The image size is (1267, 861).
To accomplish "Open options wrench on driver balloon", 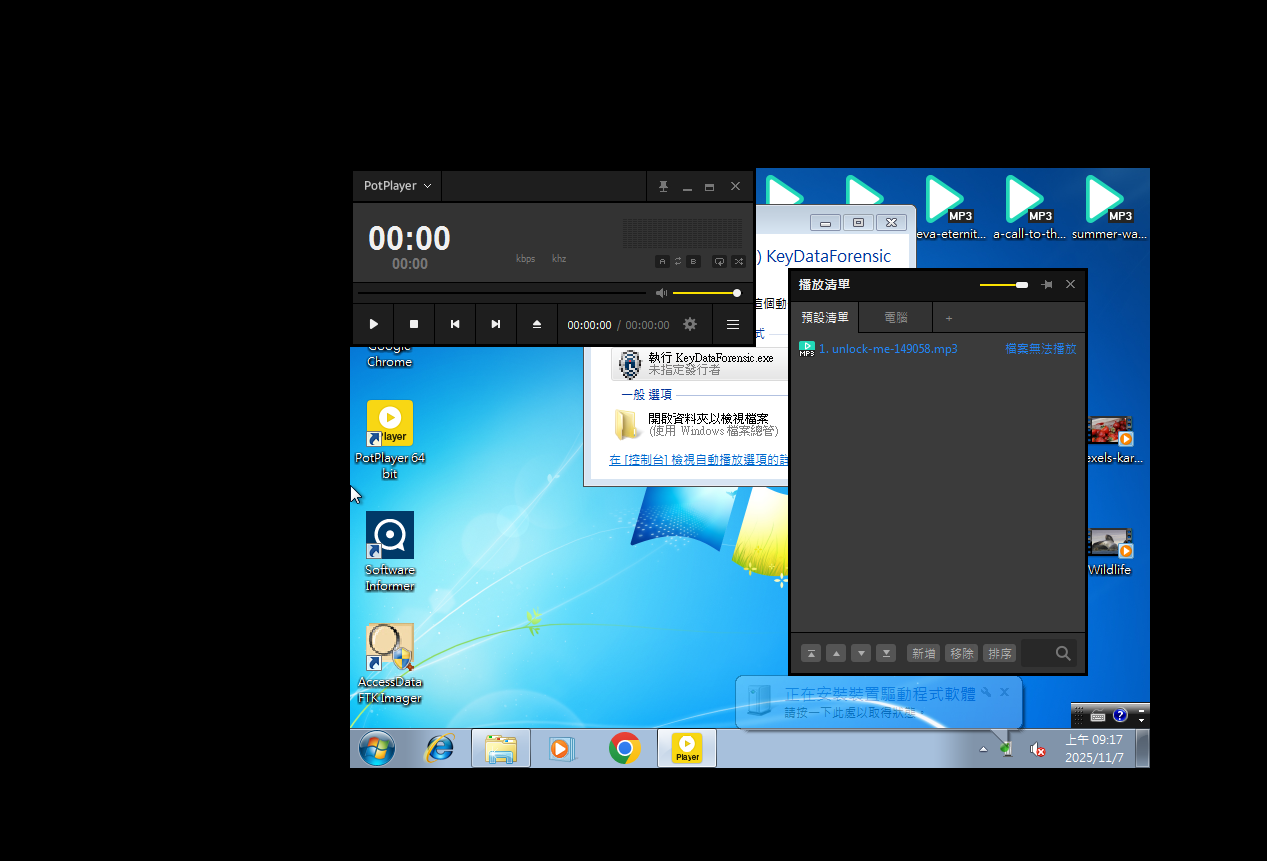I will [987, 692].
